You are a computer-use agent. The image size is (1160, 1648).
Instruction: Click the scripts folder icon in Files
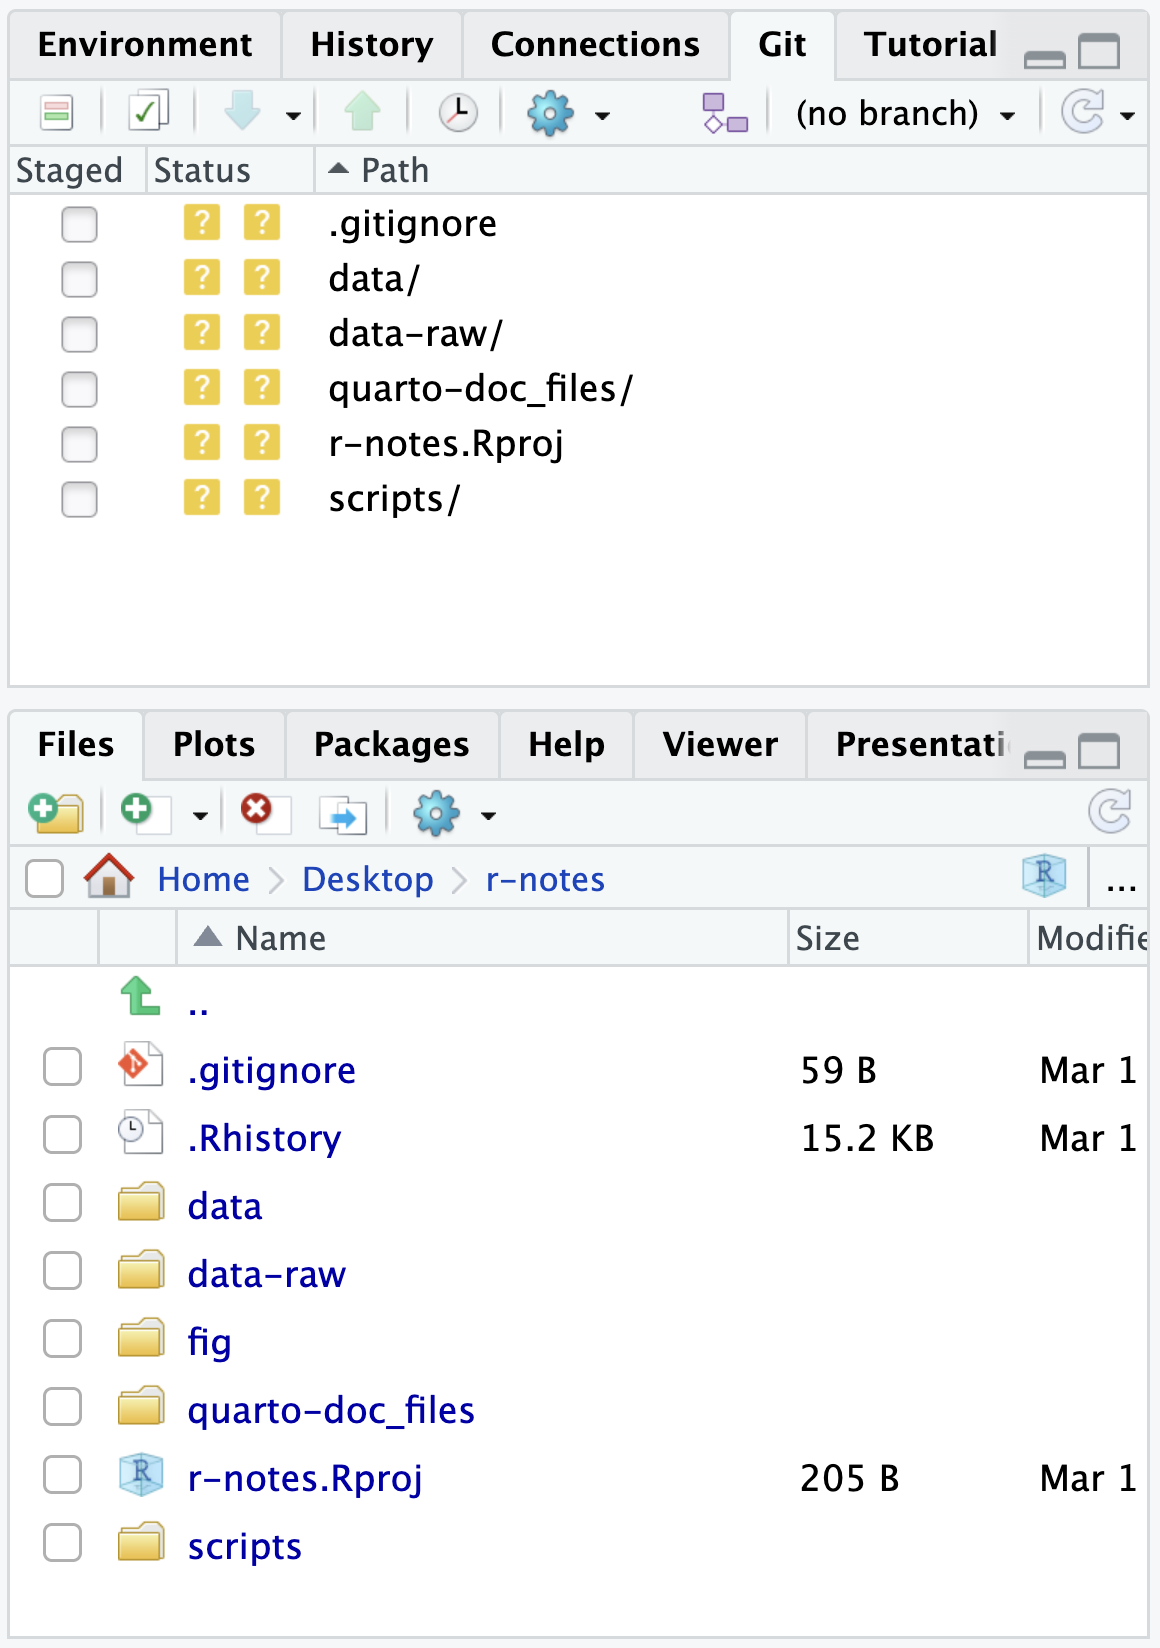point(141,1542)
